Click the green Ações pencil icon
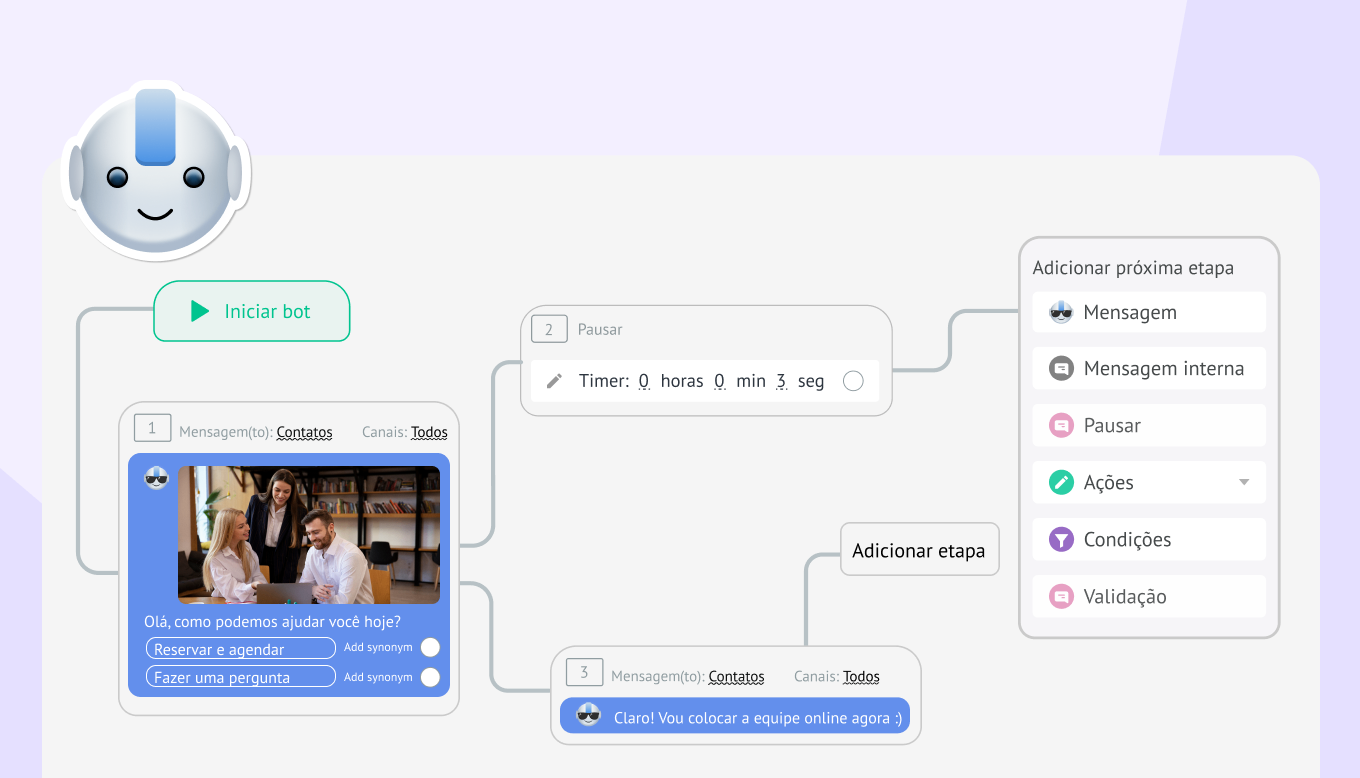The image size is (1360, 778). pos(1061,483)
